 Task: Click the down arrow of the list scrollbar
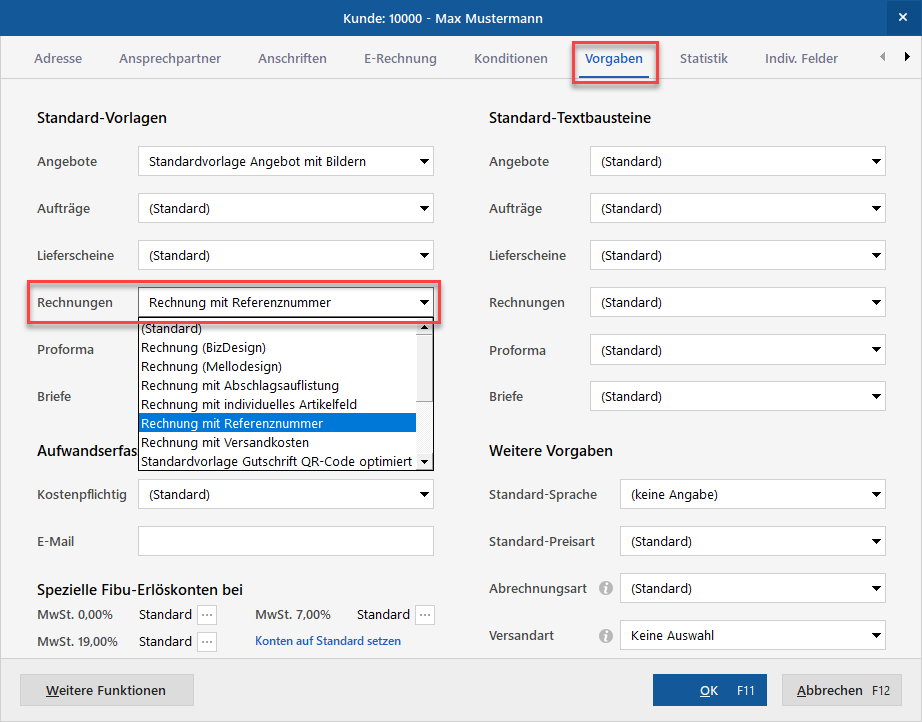click(x=425, y=462)
